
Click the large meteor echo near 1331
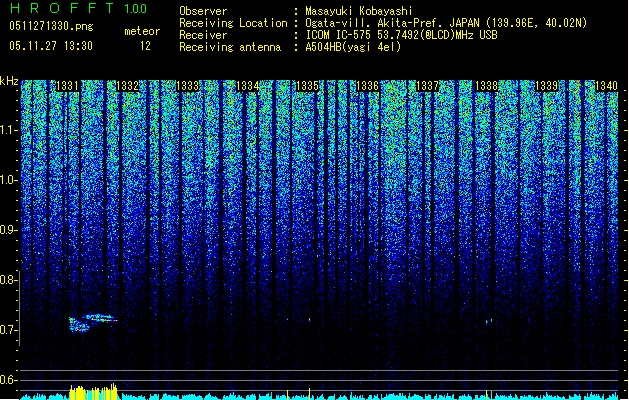[93, 323]
